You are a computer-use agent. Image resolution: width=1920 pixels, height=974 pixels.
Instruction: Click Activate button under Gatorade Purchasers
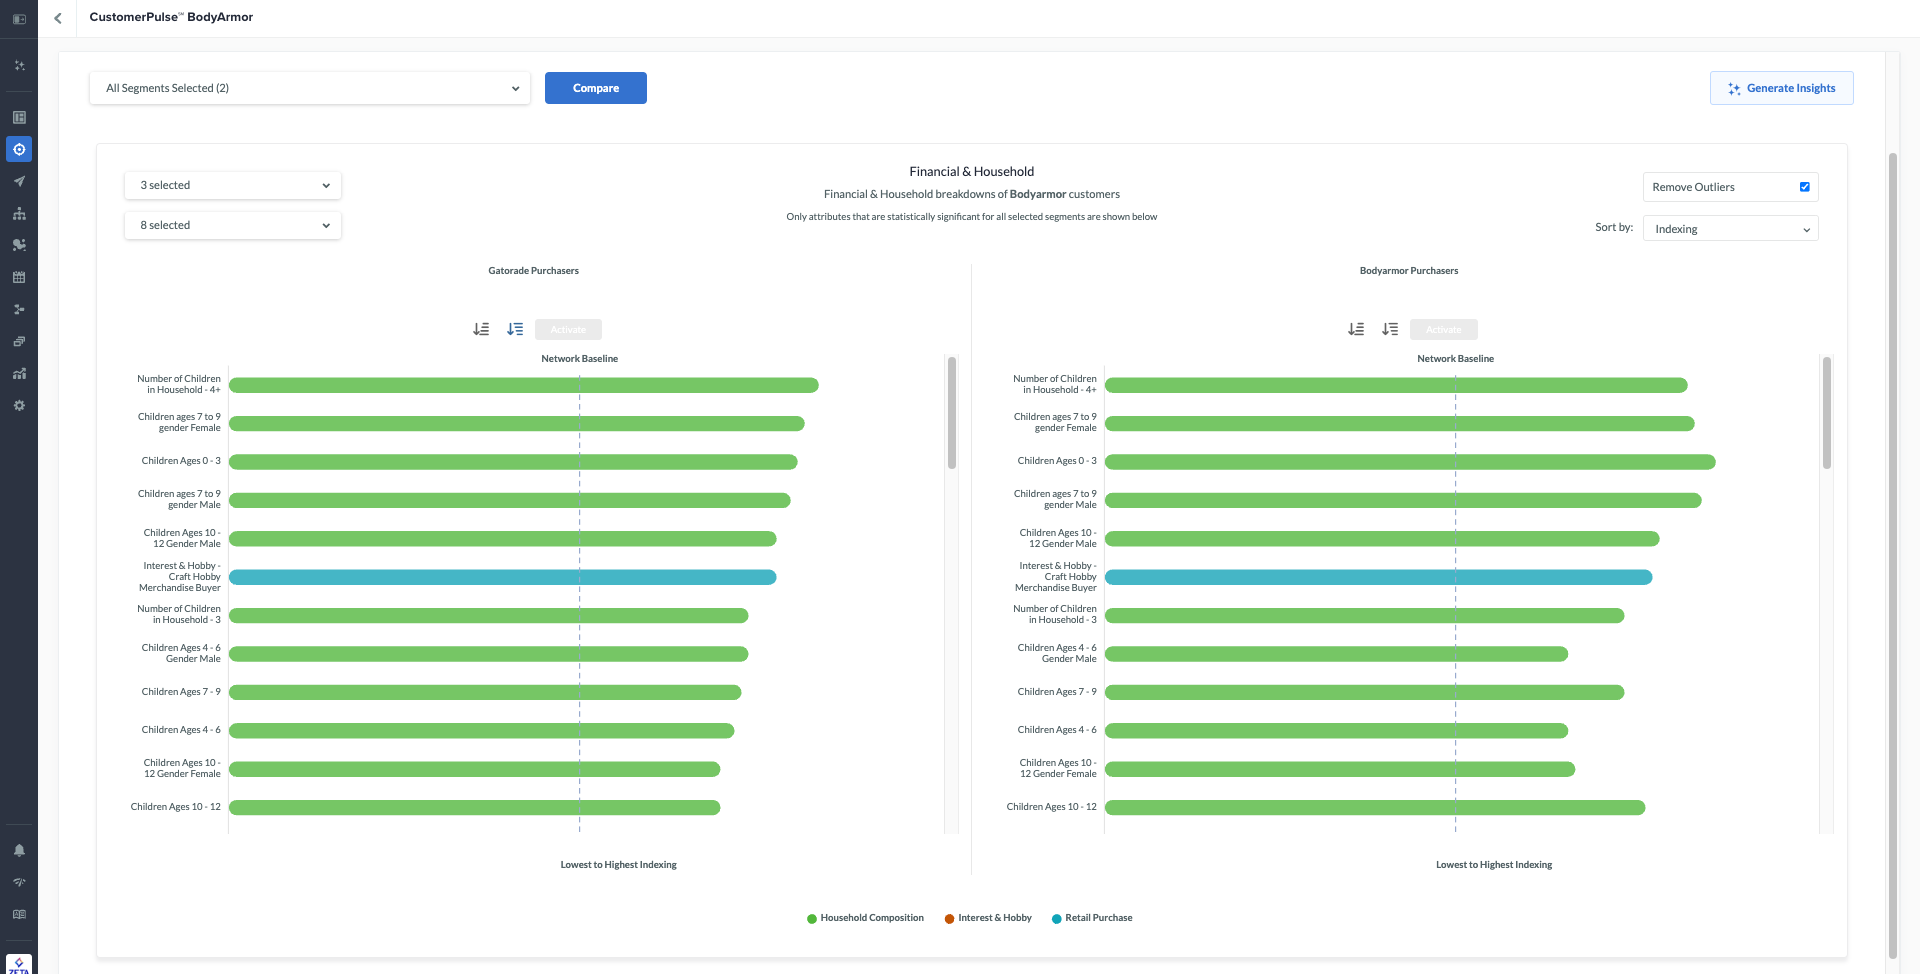click(568, 330)
